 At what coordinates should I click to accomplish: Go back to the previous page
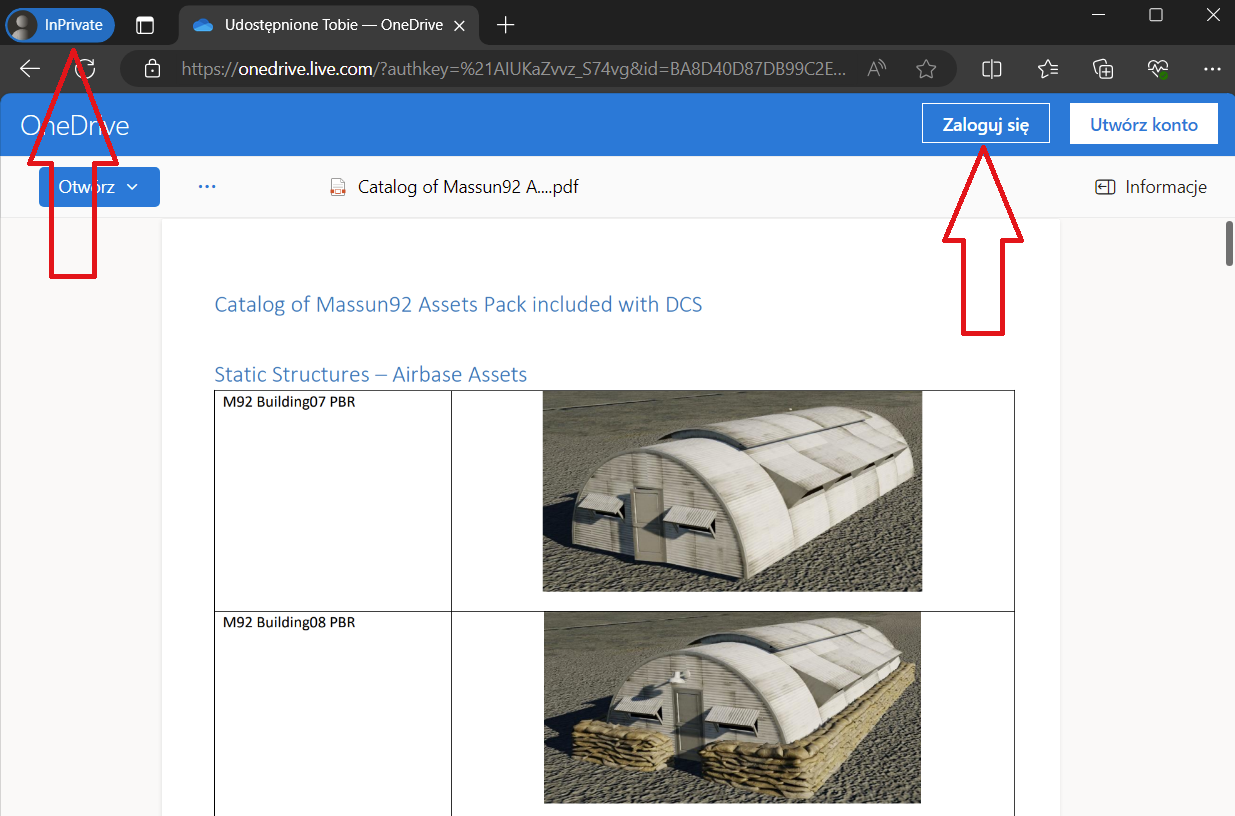coord(30,68)
